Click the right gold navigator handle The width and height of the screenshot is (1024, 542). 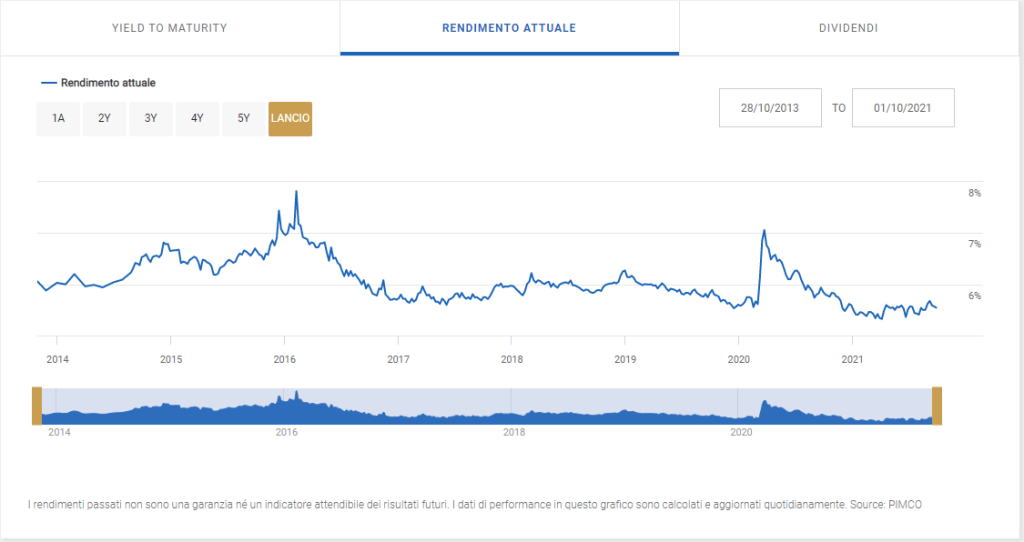tap(938, 405)
